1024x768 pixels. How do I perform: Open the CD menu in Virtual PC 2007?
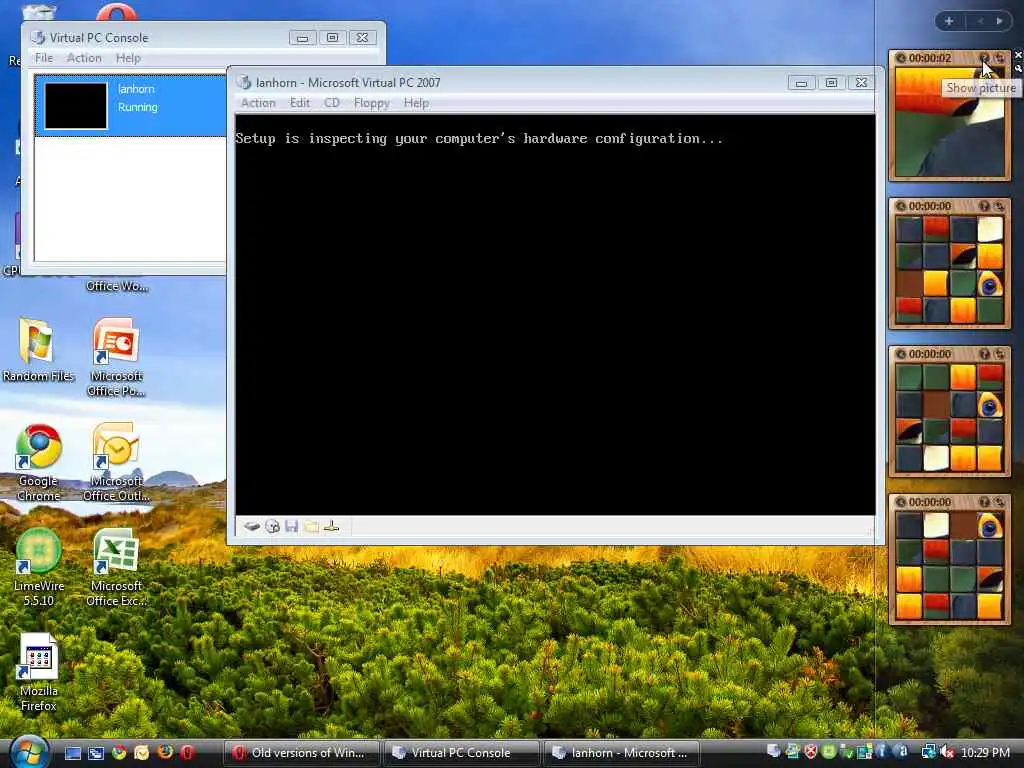pyautogui.click(x=332, y=103)
